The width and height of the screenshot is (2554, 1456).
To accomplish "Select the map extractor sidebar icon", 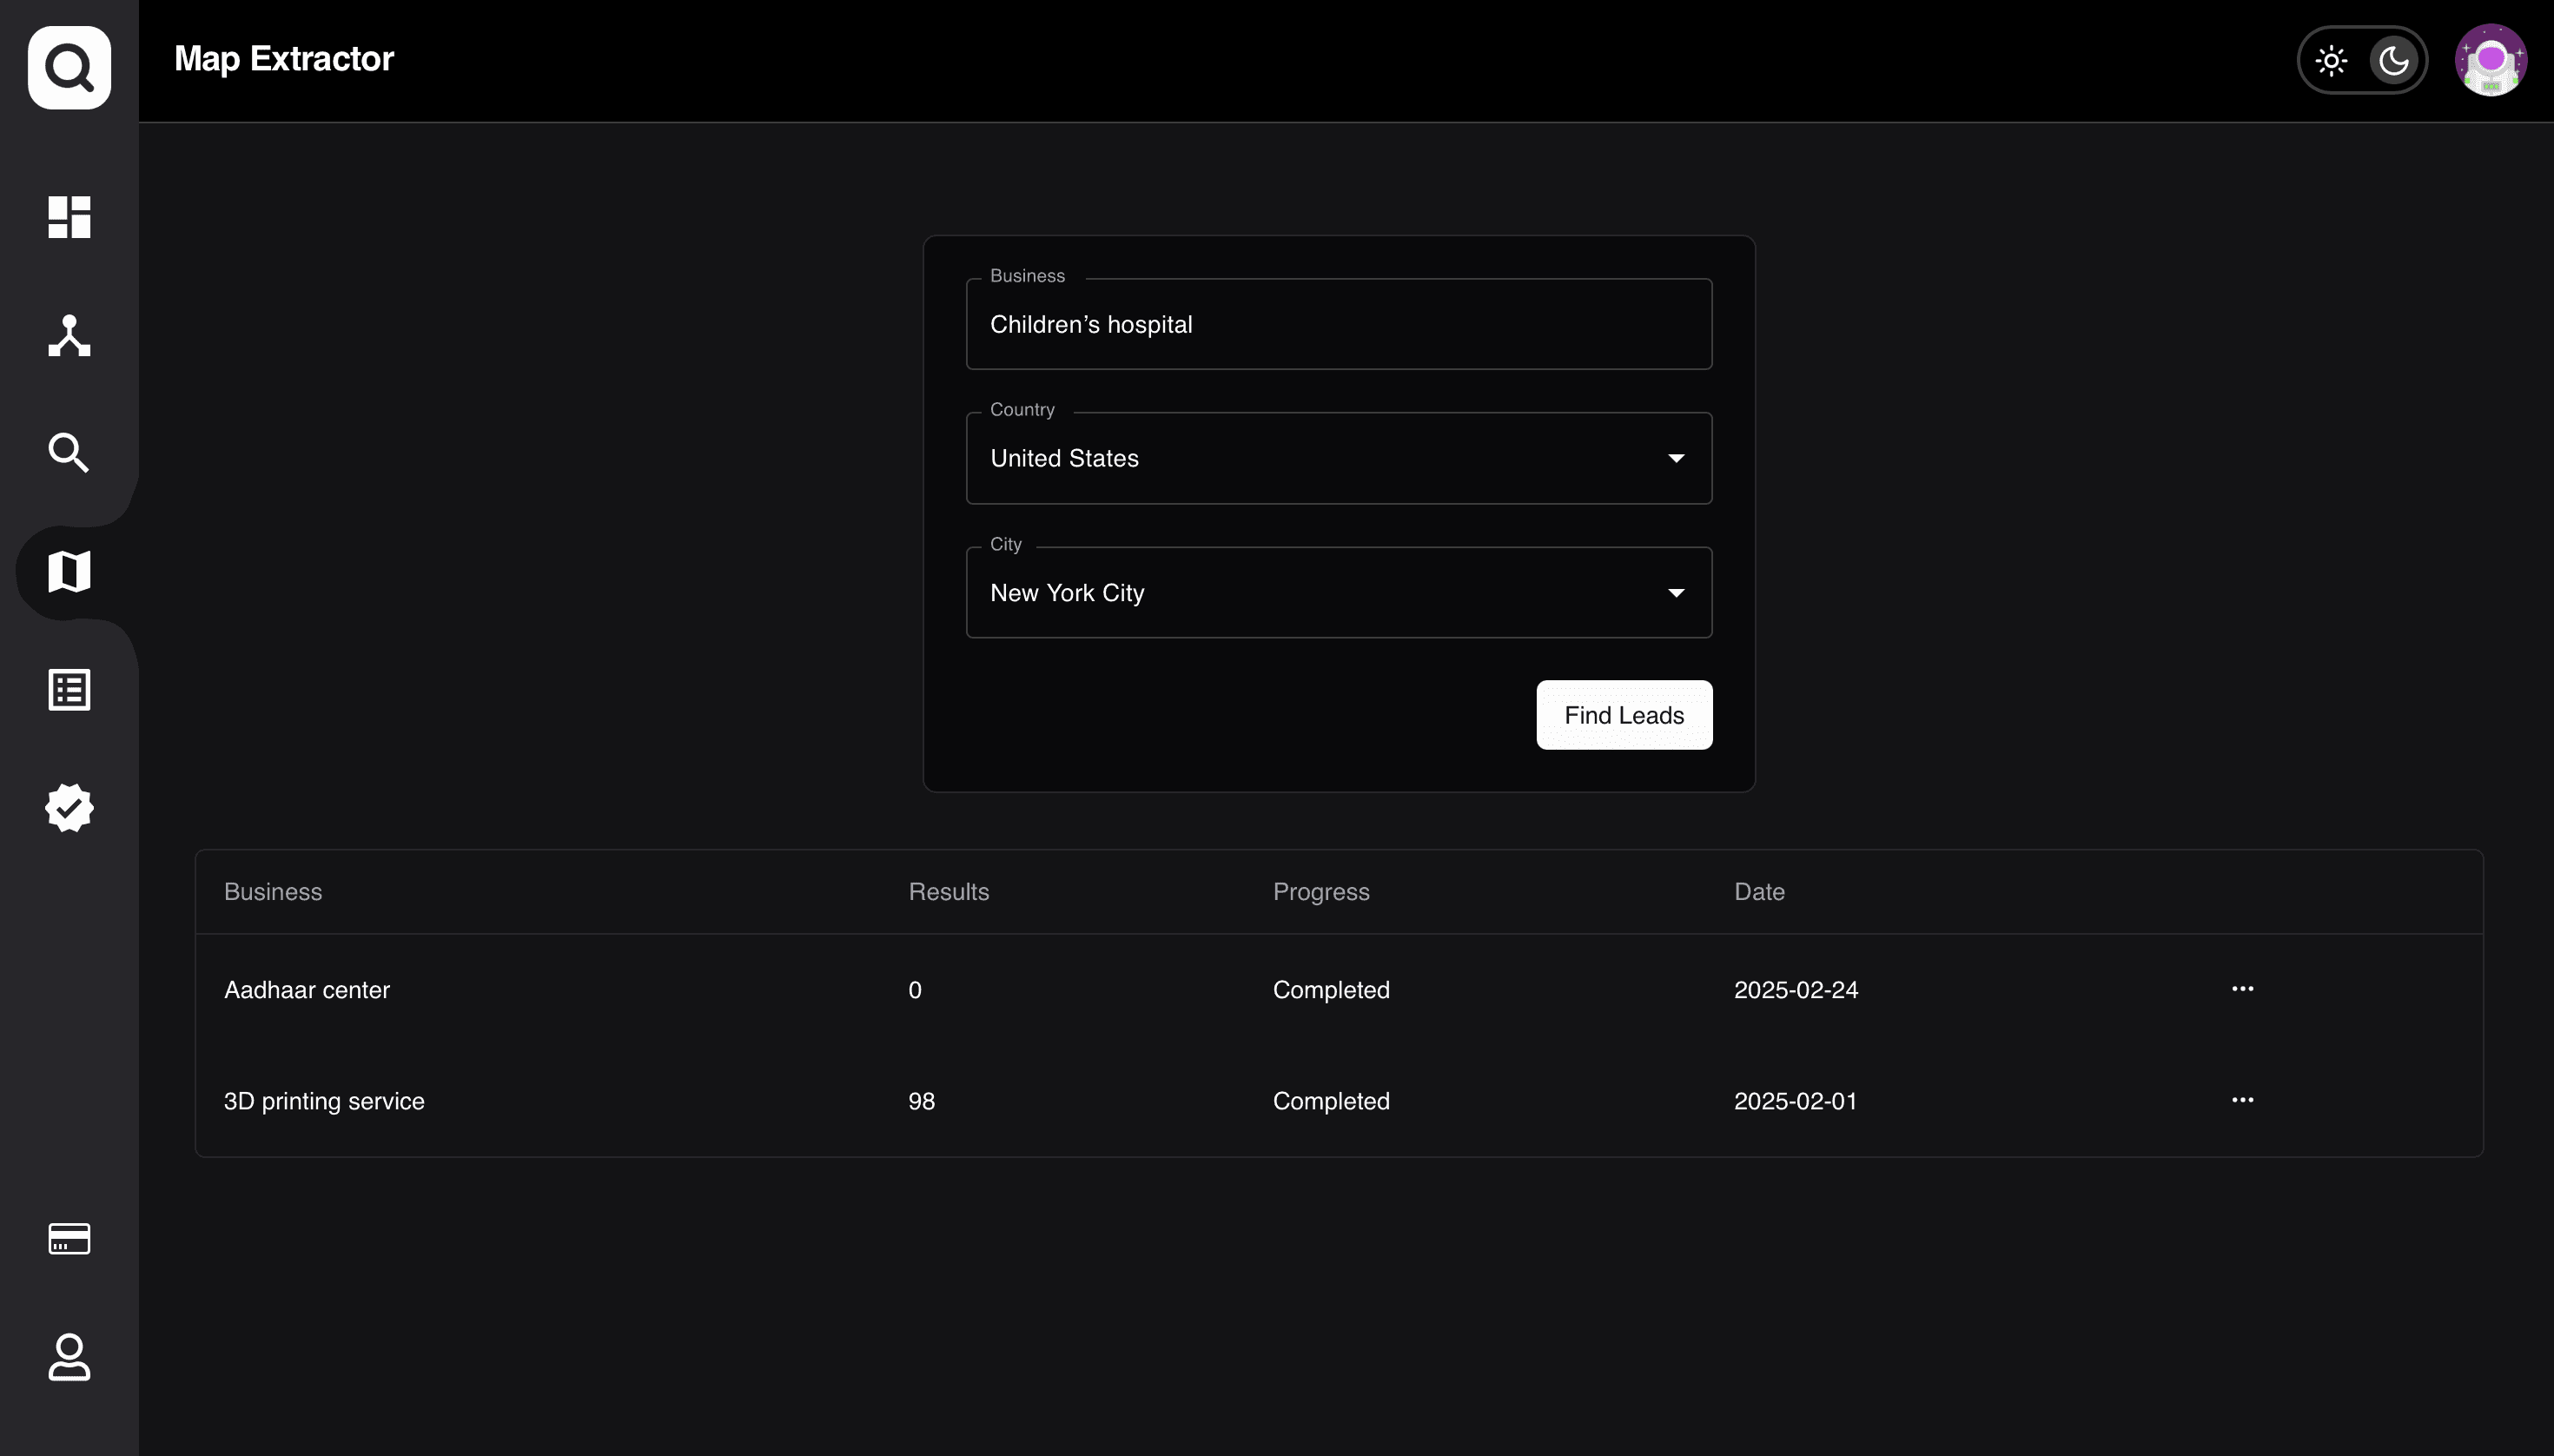I will [69, 572].
